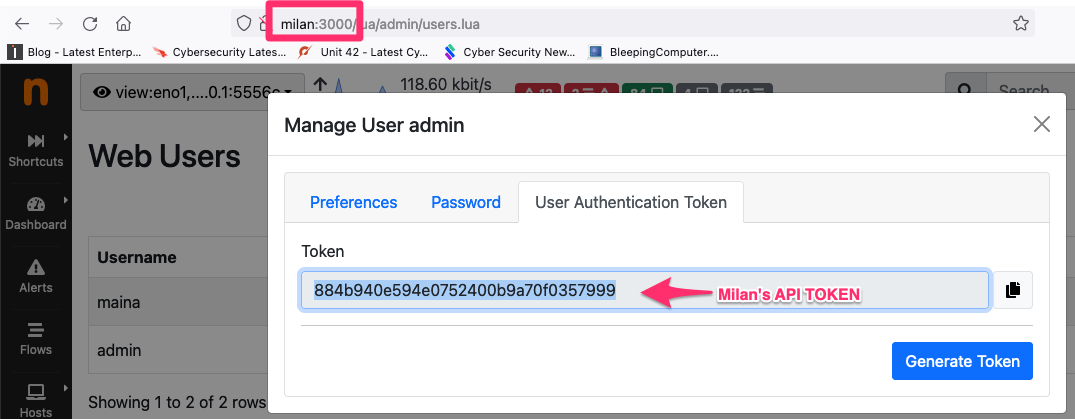Copy the token with the clipboard icon
Viewport: 1075px width, 419px height.
(1013, 290)
